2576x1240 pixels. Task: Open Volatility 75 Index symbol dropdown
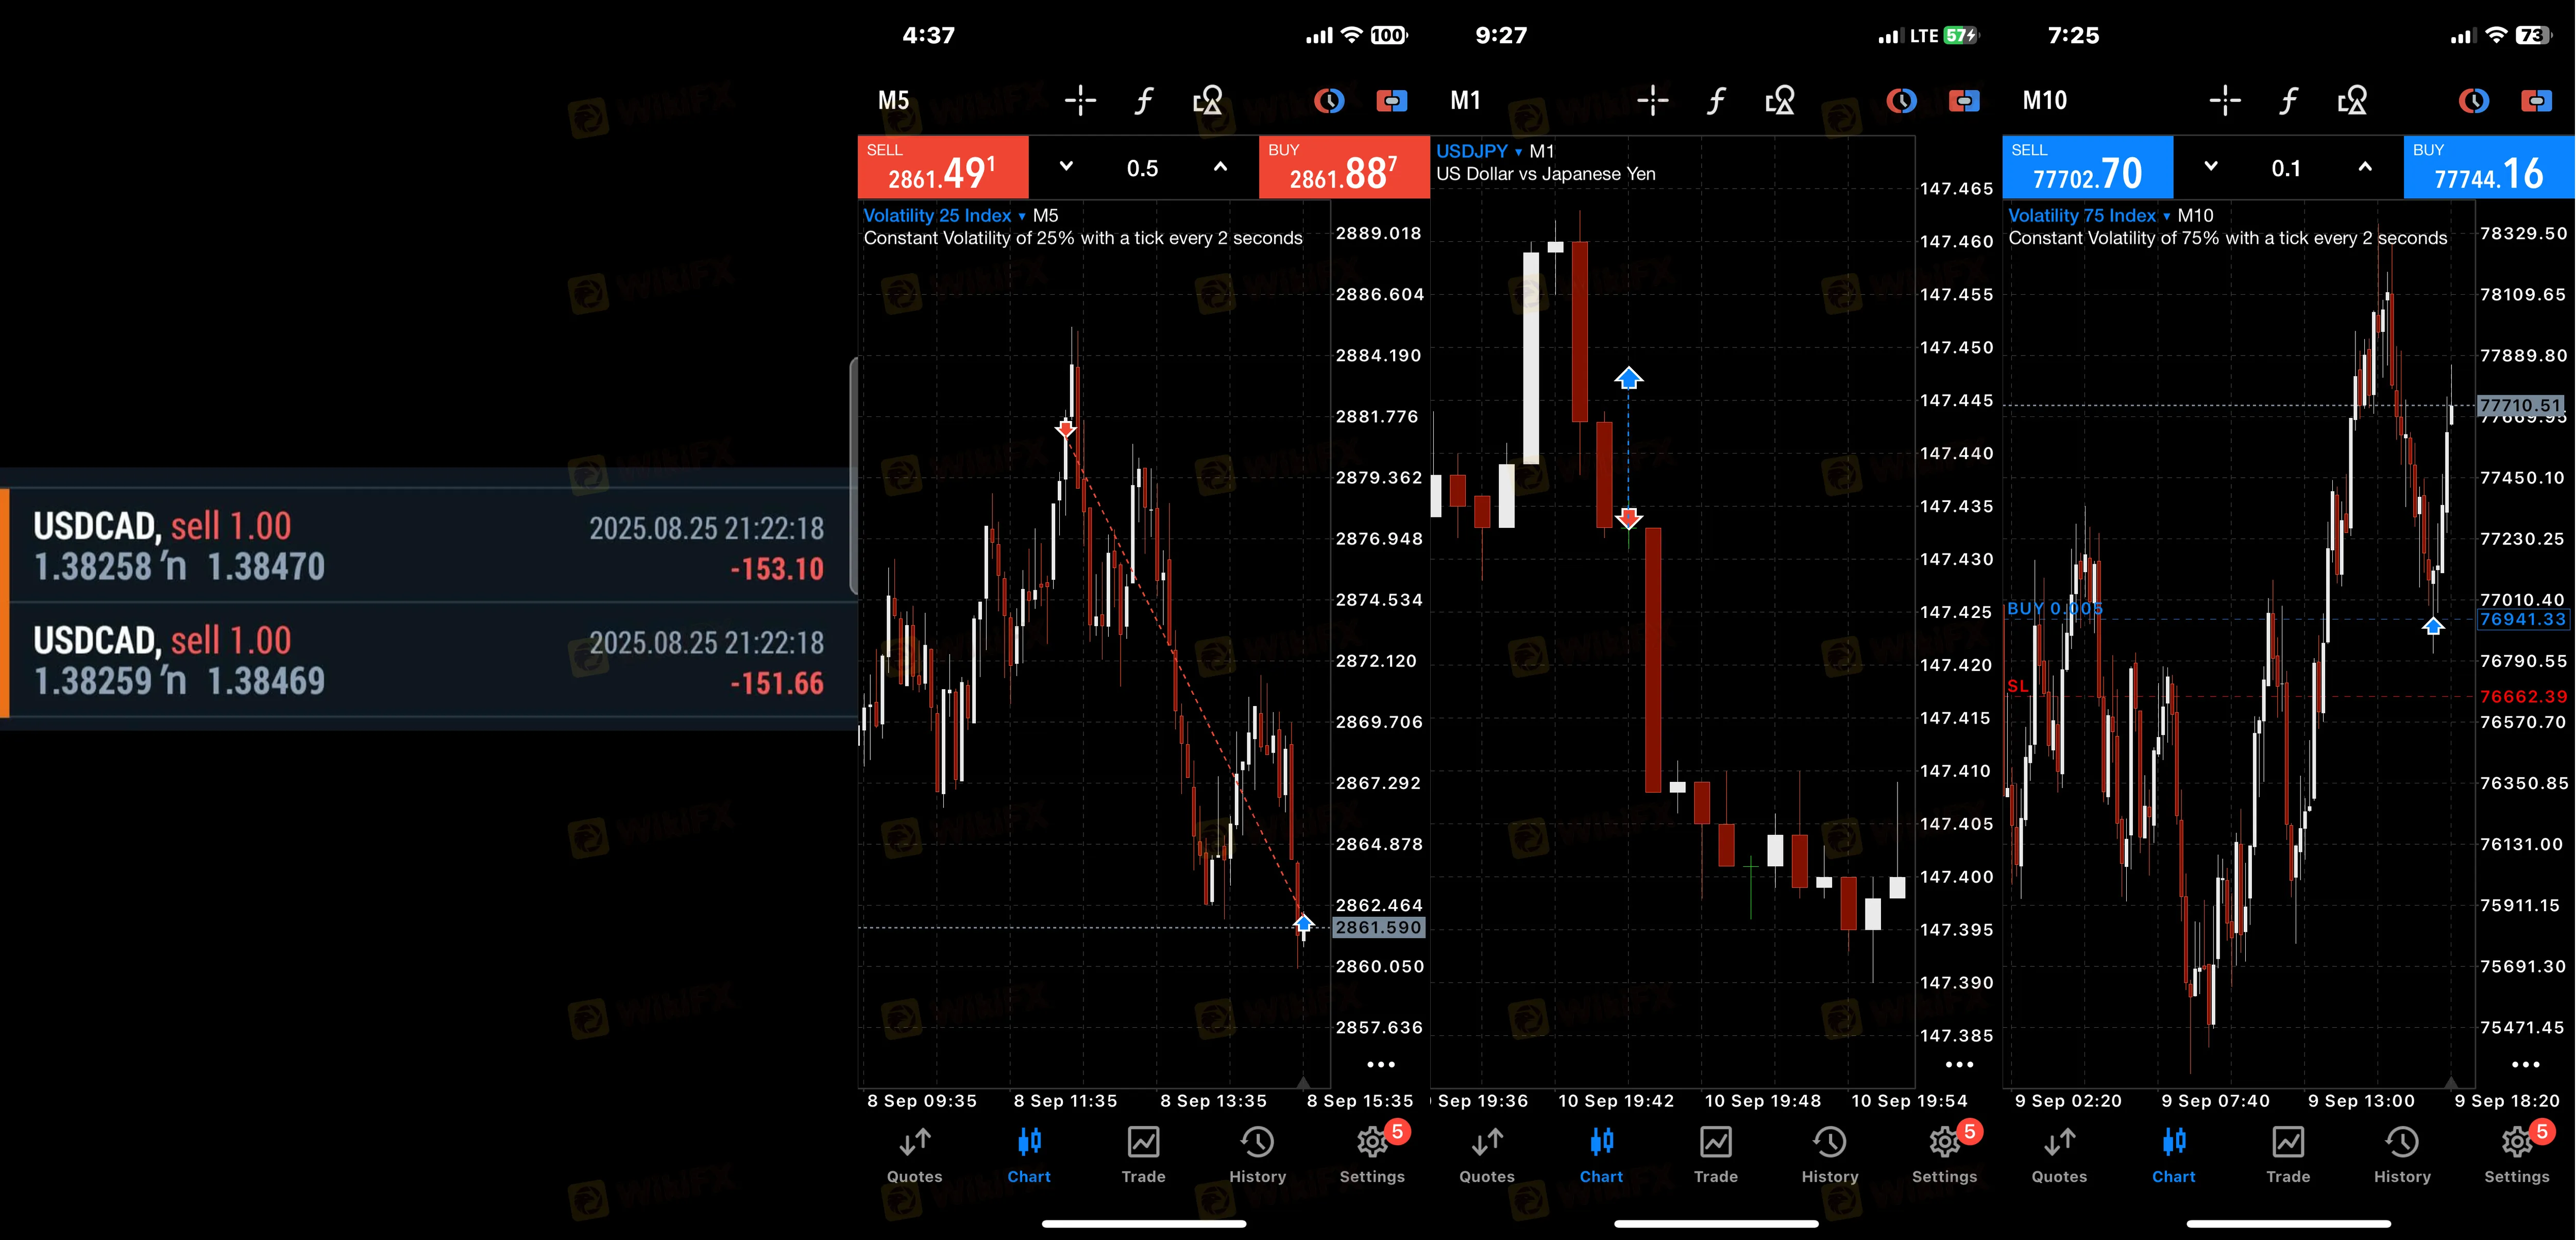2089,215
